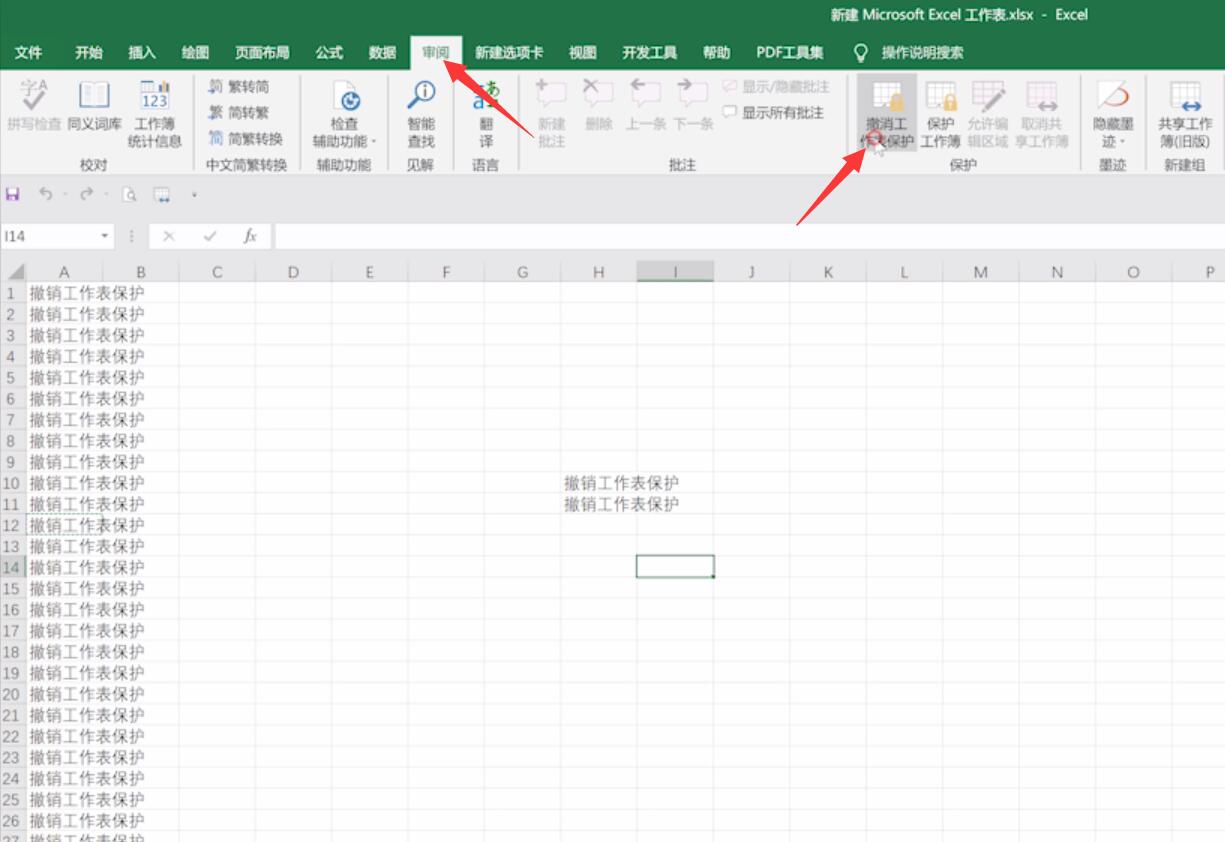Click the redo arrow in quick access toolbar

coord(87,194)
